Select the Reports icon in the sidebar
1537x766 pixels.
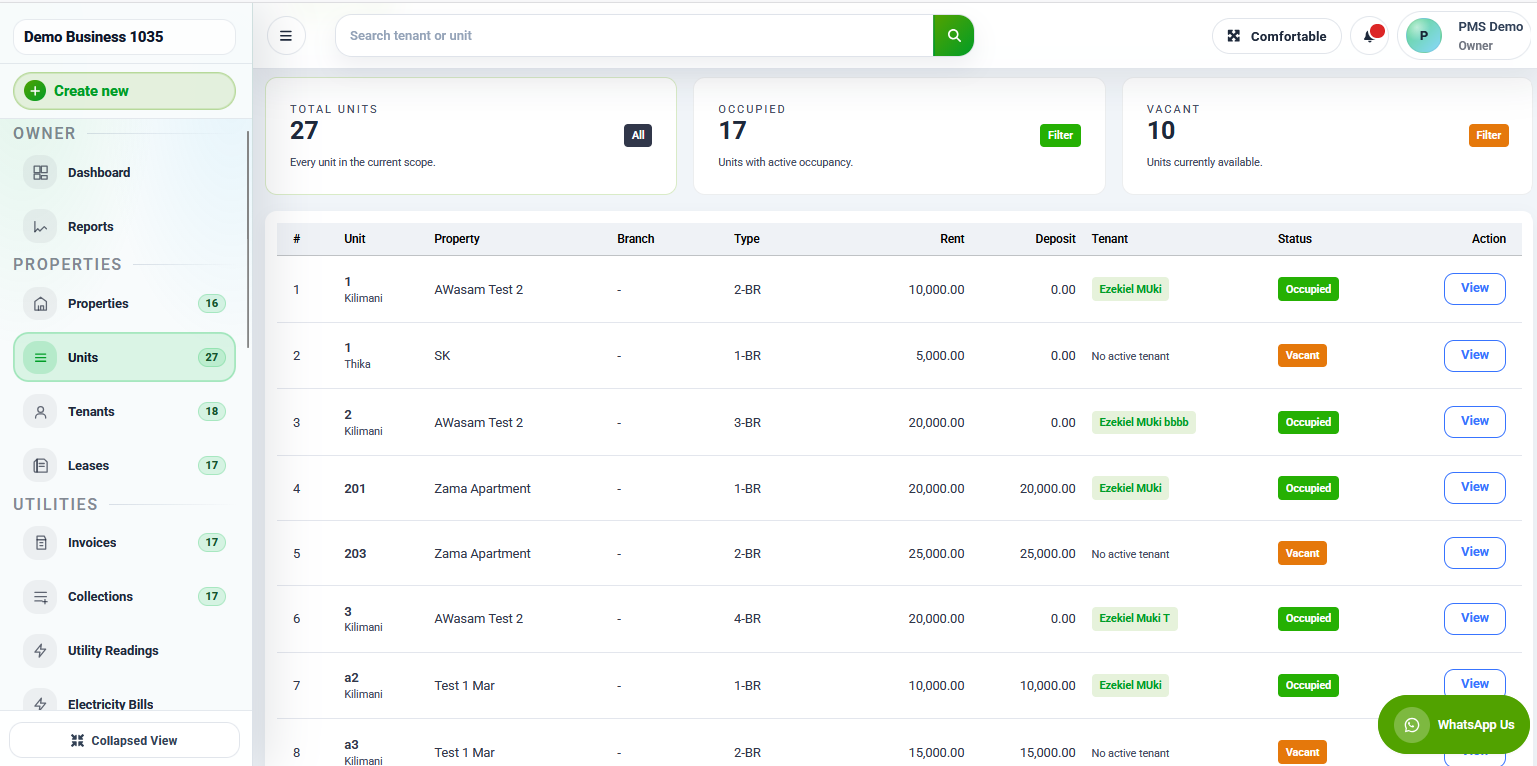click(x=90, y=226)
